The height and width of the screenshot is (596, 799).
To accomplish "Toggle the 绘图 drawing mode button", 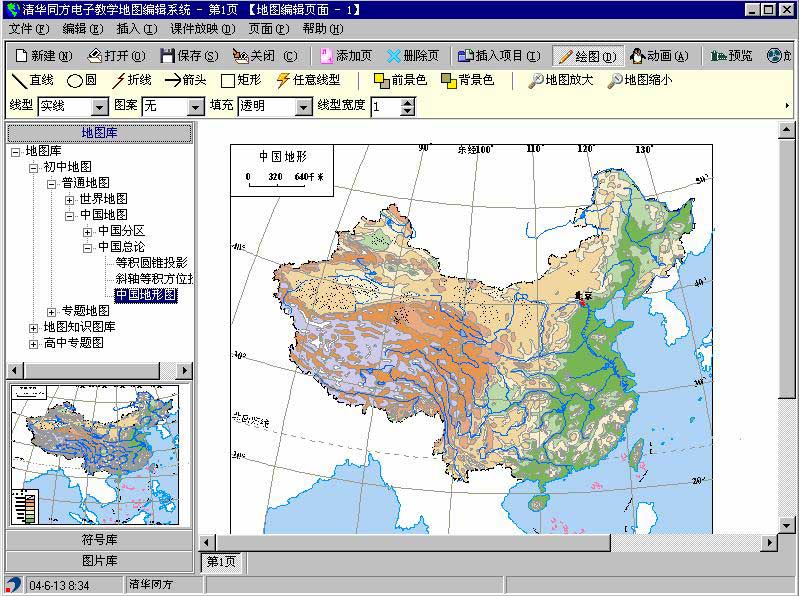I will [586, 56].
